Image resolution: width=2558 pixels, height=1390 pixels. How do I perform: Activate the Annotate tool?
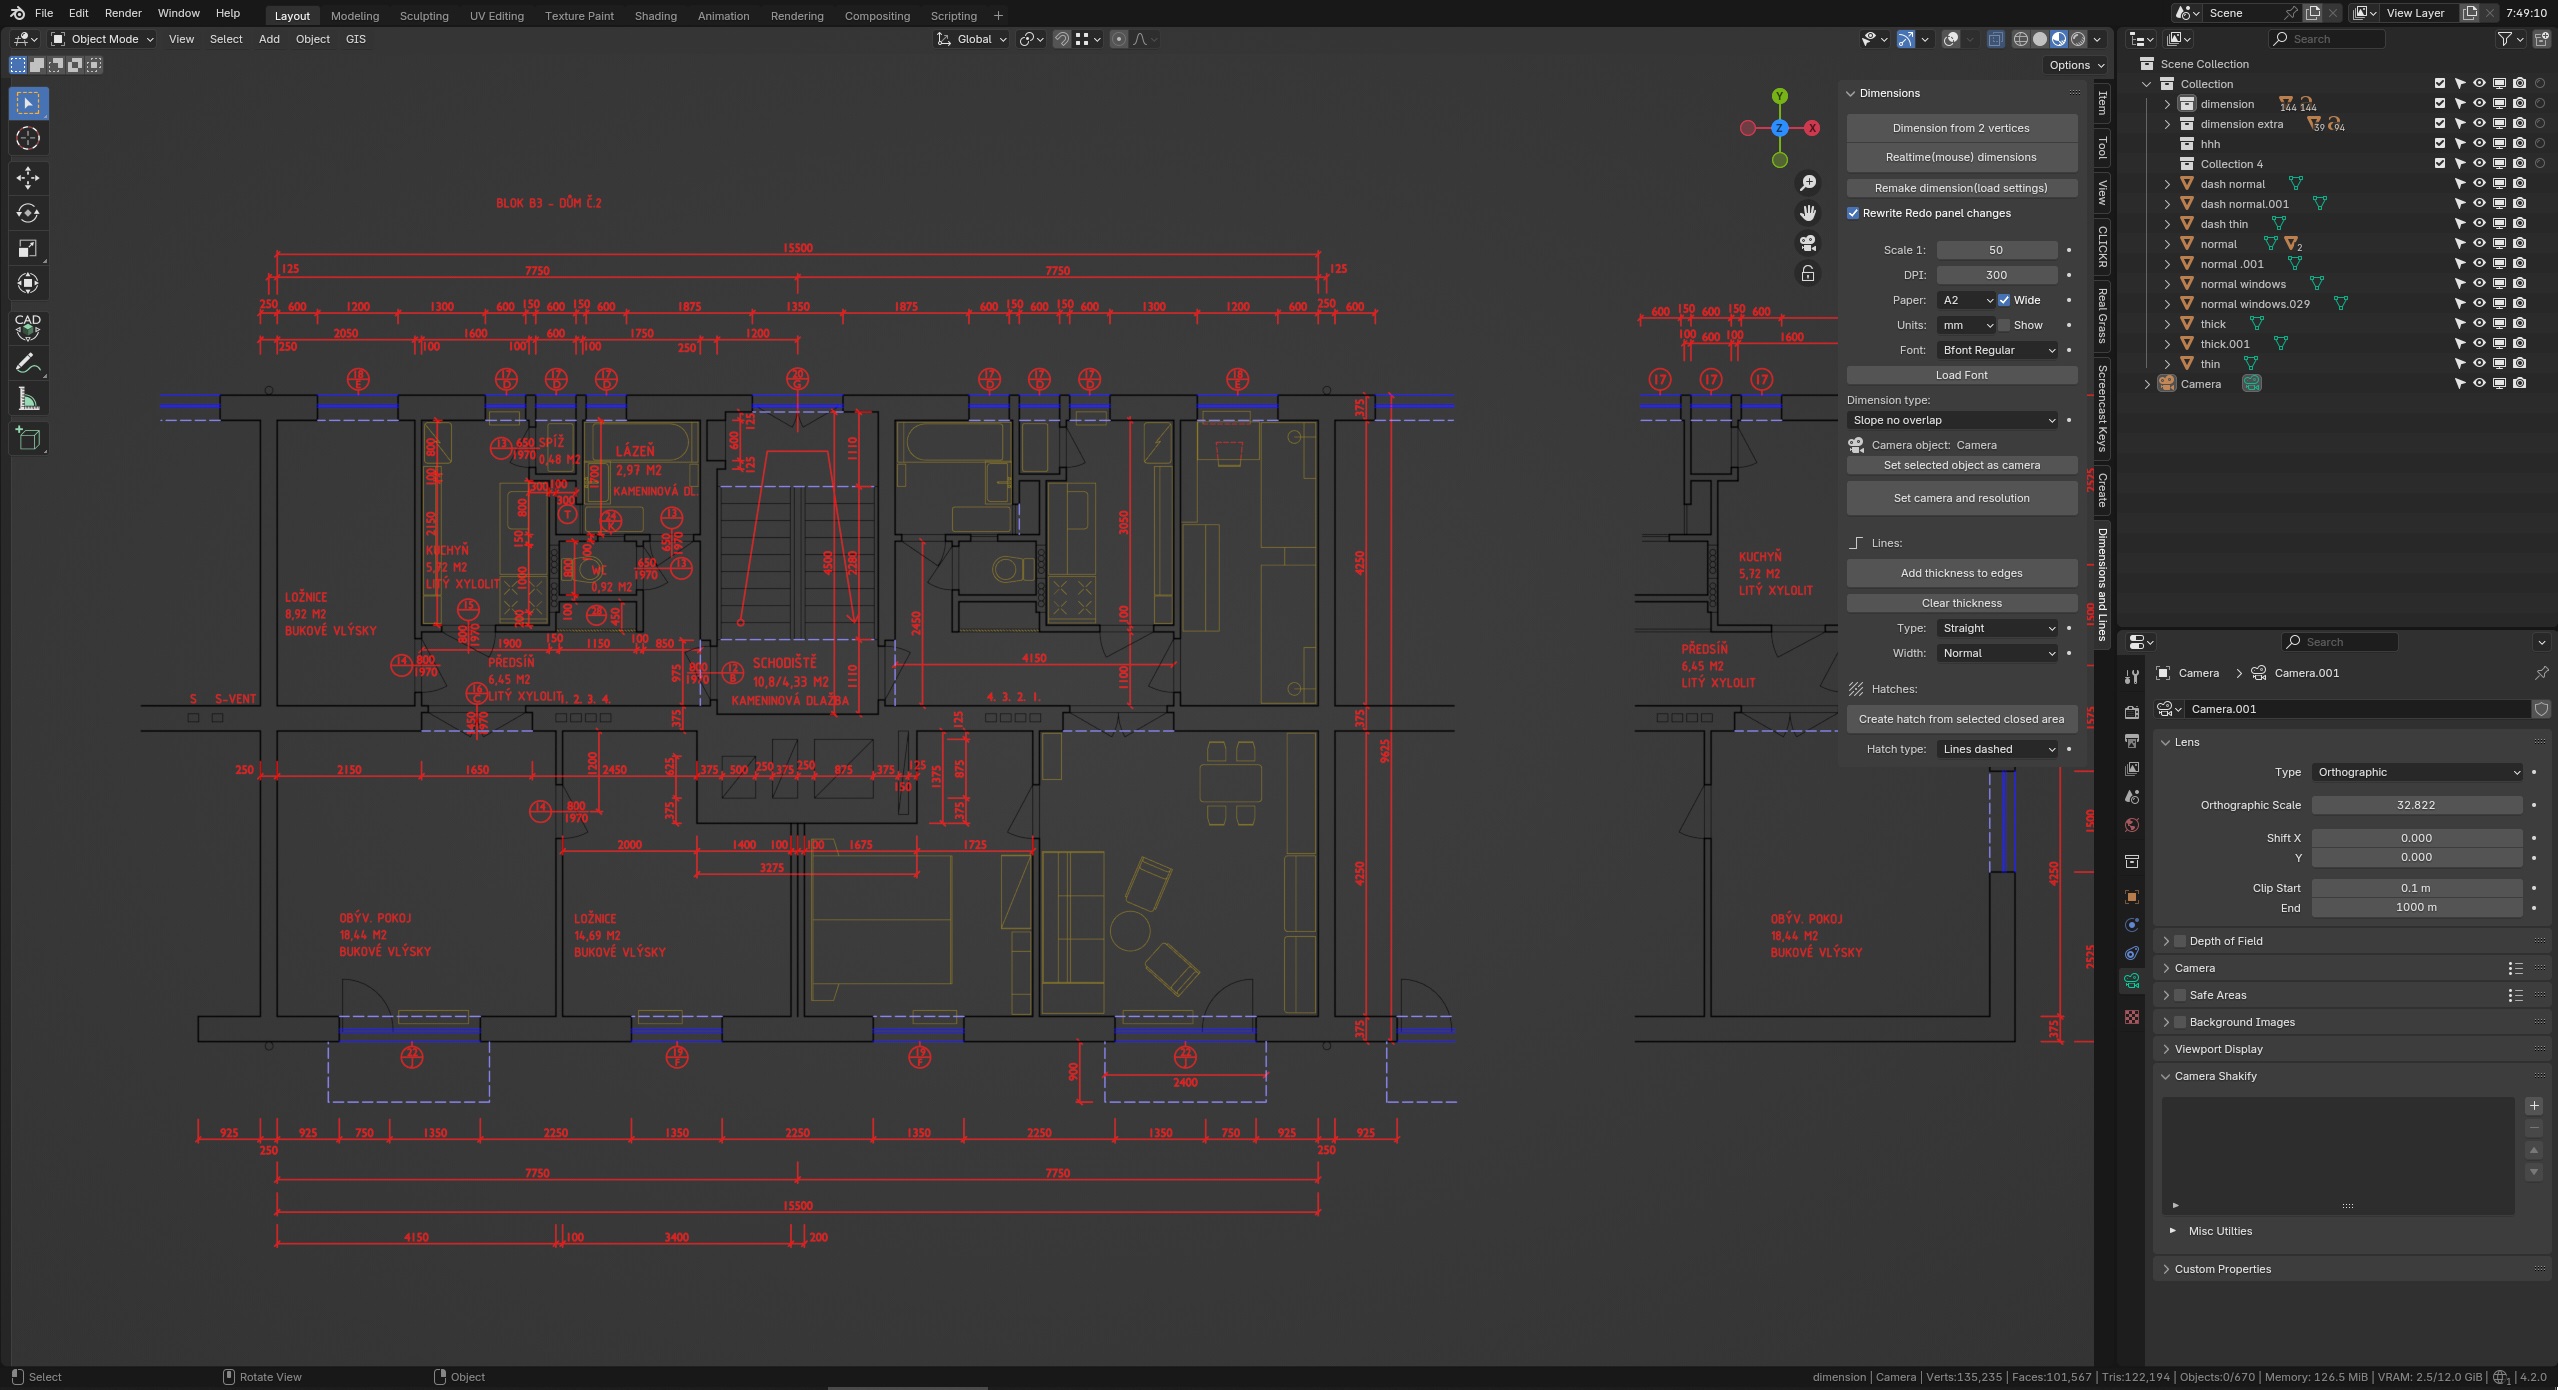[x=27, y=362]
